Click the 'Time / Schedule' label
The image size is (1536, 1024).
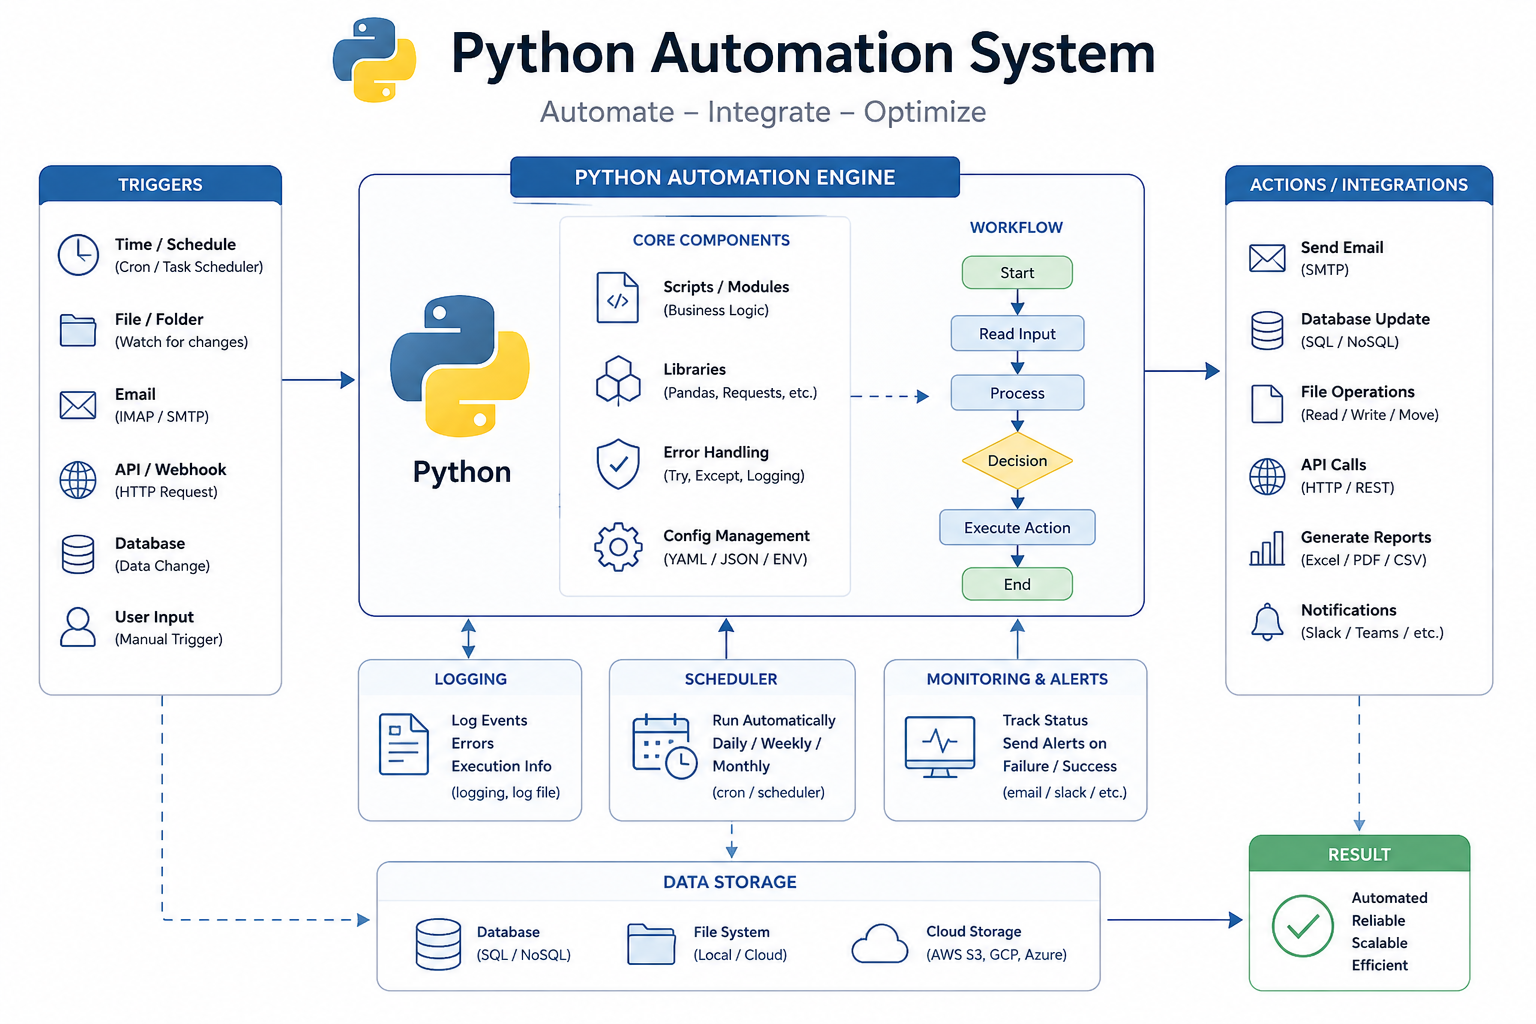(175, 244)
